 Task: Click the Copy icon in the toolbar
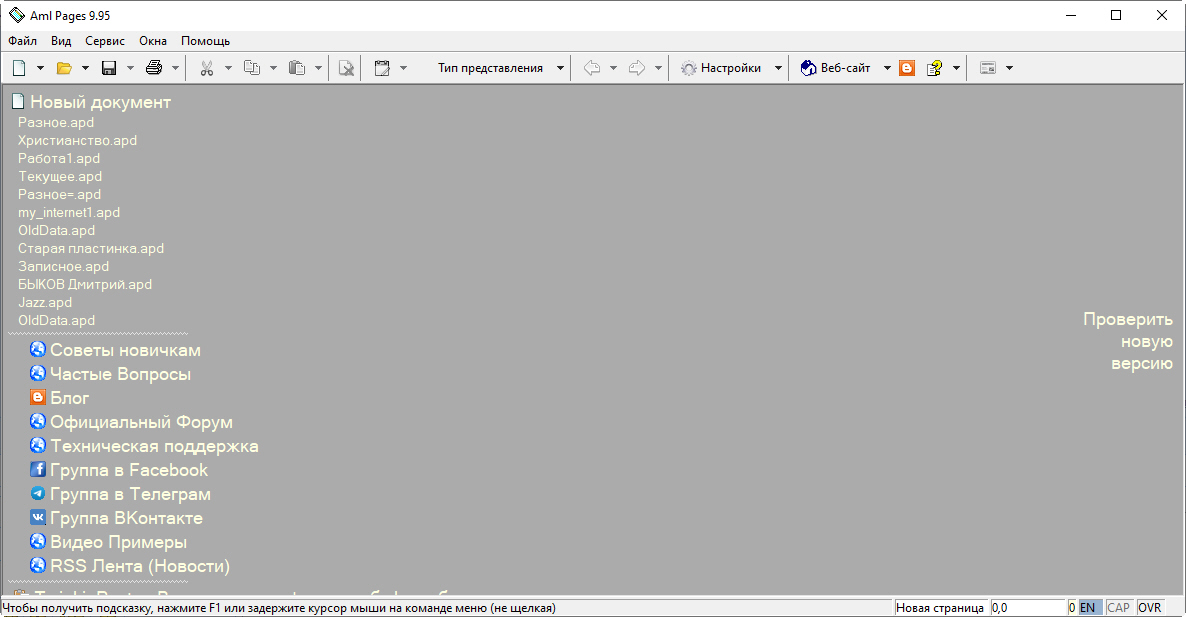point(252,68)
